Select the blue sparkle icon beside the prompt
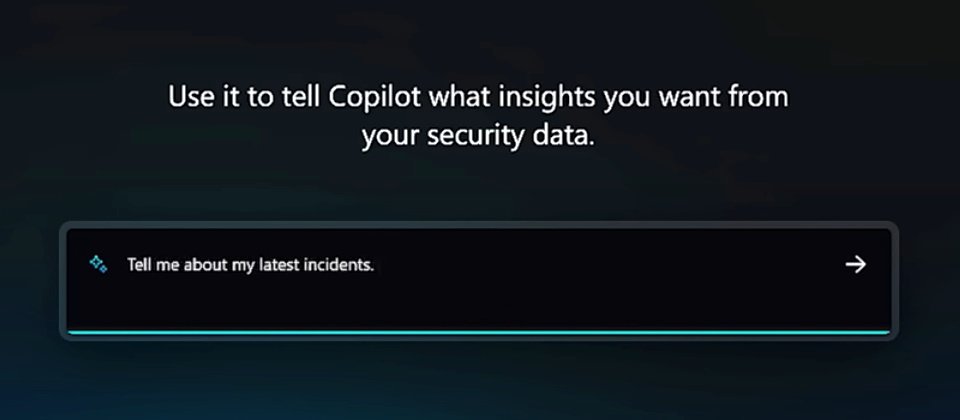 click(98, 264)
